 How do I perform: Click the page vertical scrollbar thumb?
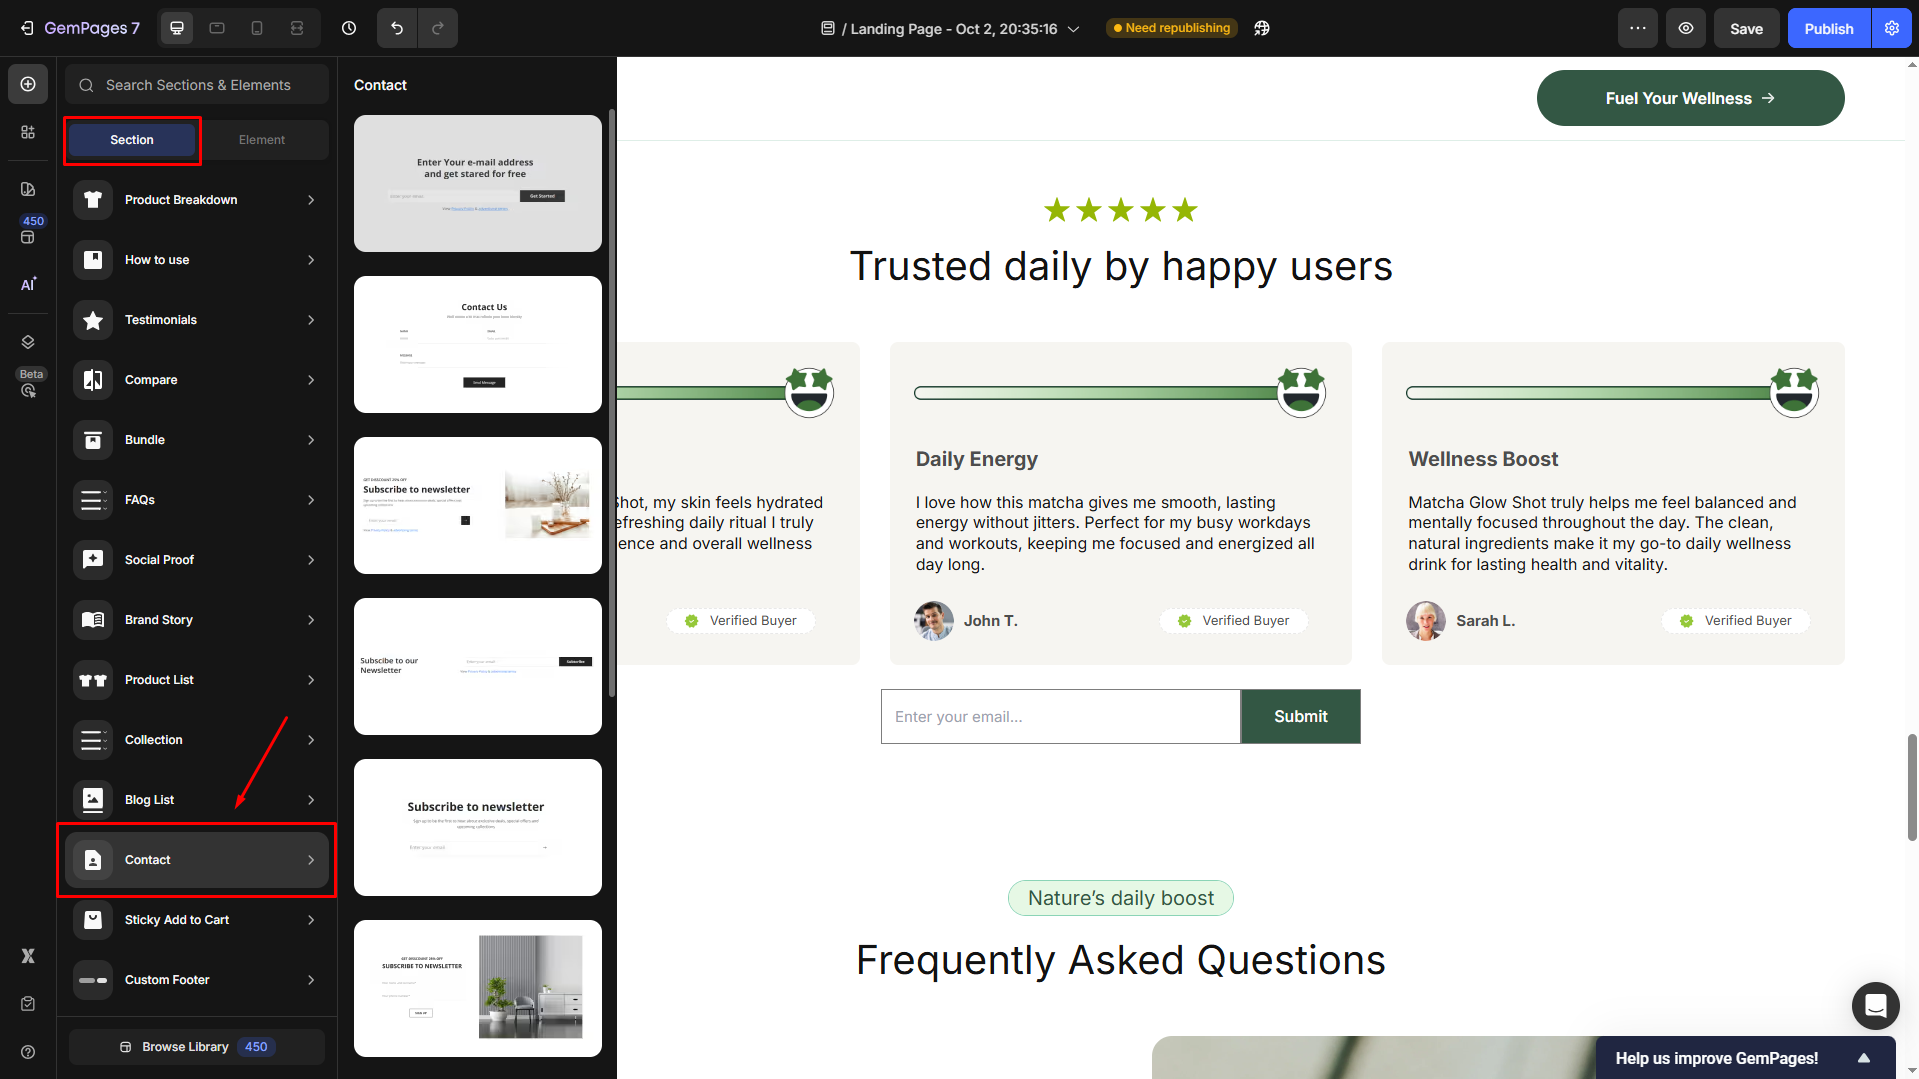tap(1912, 787)
